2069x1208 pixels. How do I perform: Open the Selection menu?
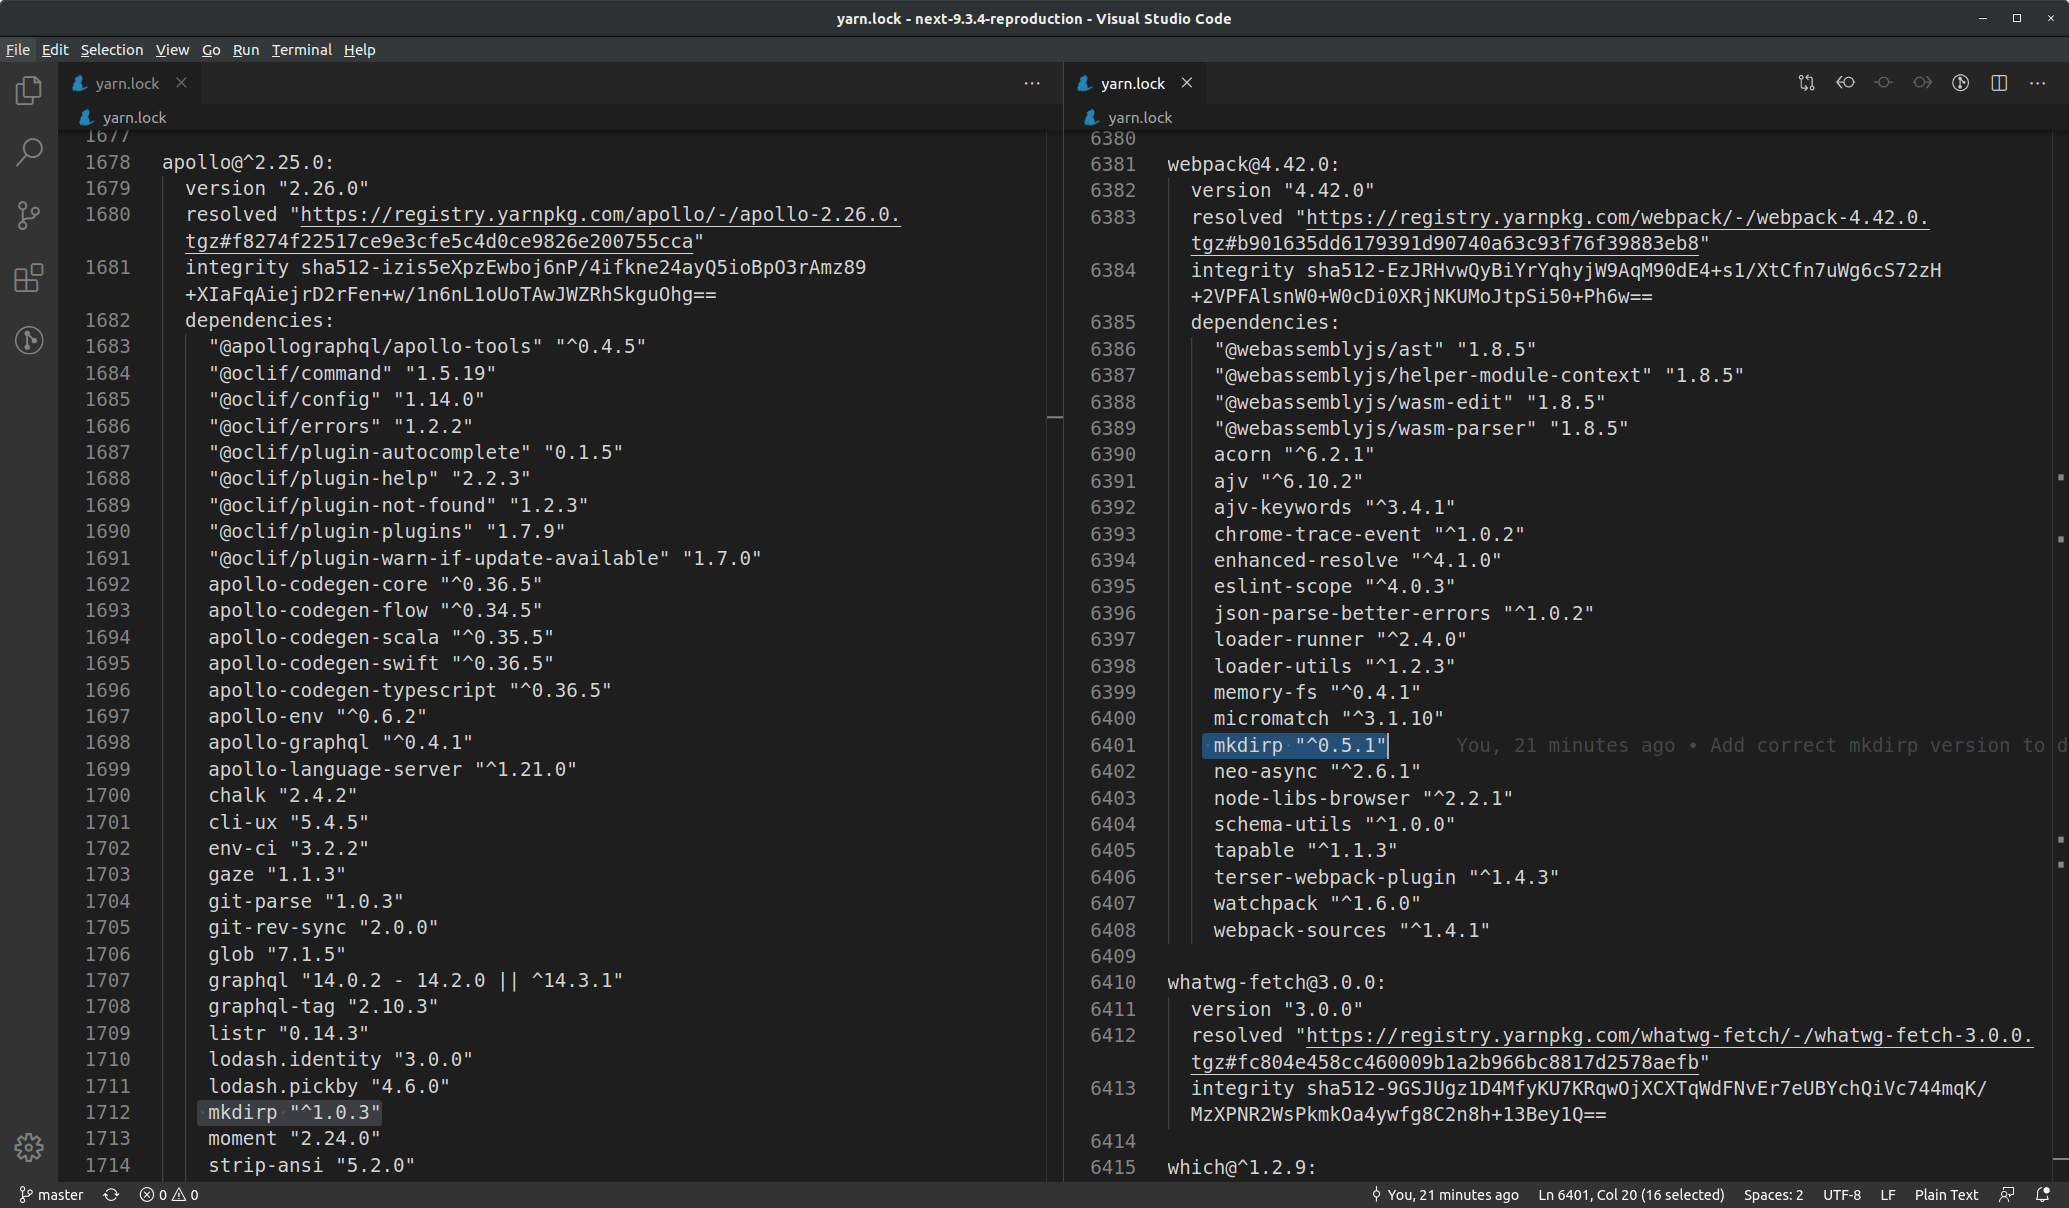111,50
